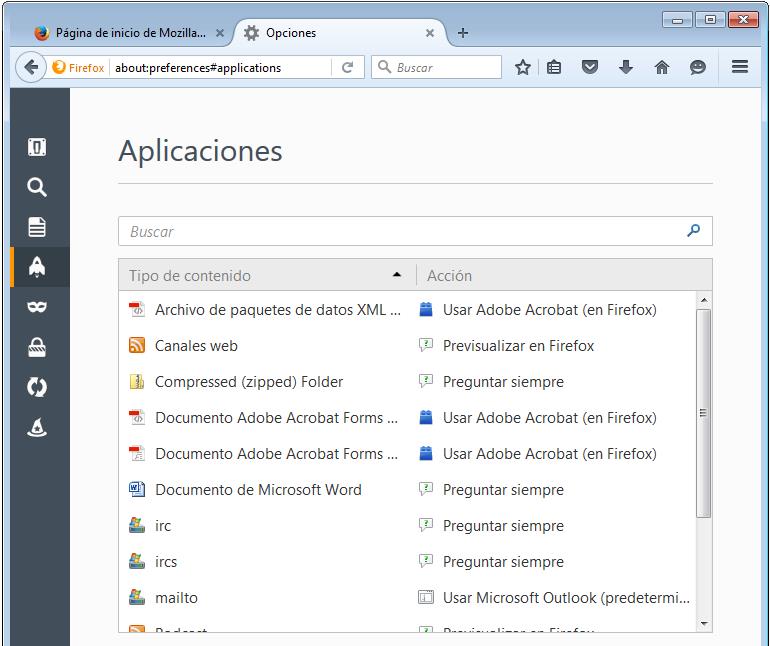This screenshot has height=646, width=770.
Task: Open the Search preferences magnifier icon
Action: 37,187
